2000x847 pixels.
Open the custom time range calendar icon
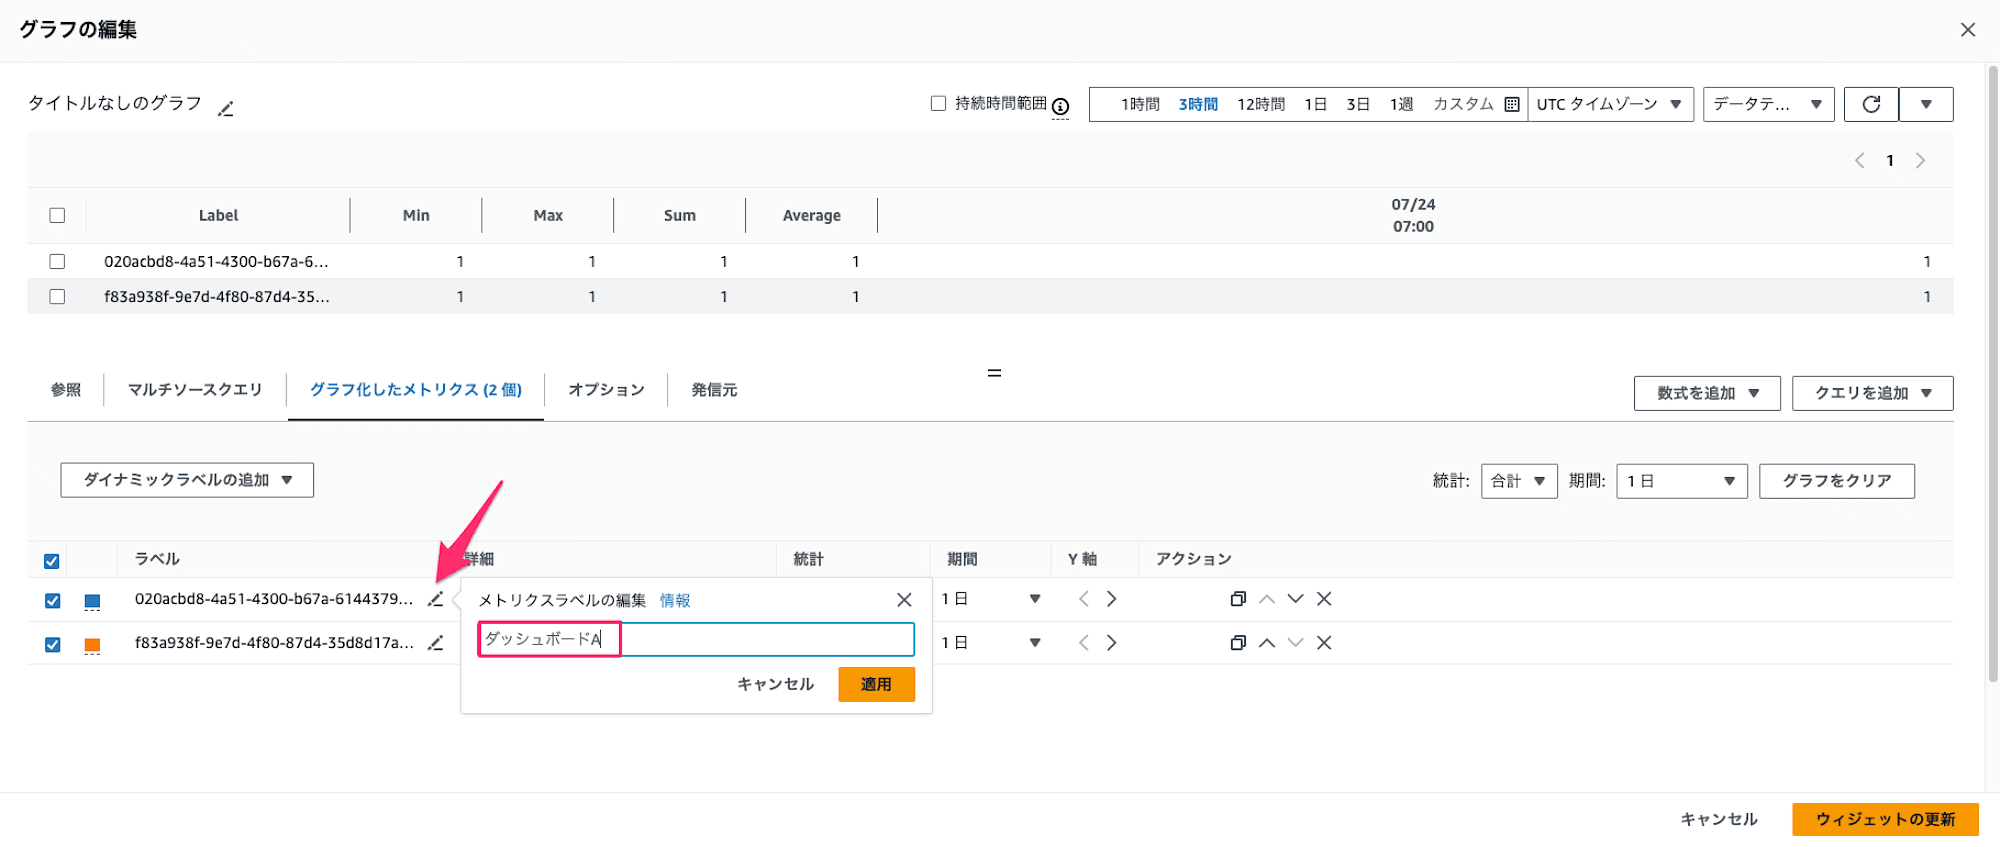point(1512,104)
